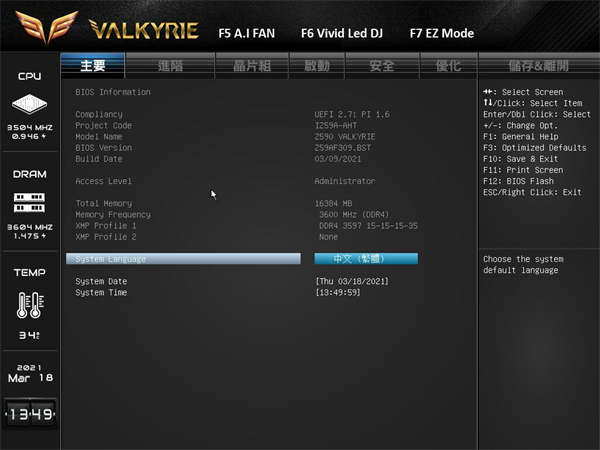Switch to the 進階 (Advanced) tab
This screenshot has width=600, height=450.
point(170,66)
